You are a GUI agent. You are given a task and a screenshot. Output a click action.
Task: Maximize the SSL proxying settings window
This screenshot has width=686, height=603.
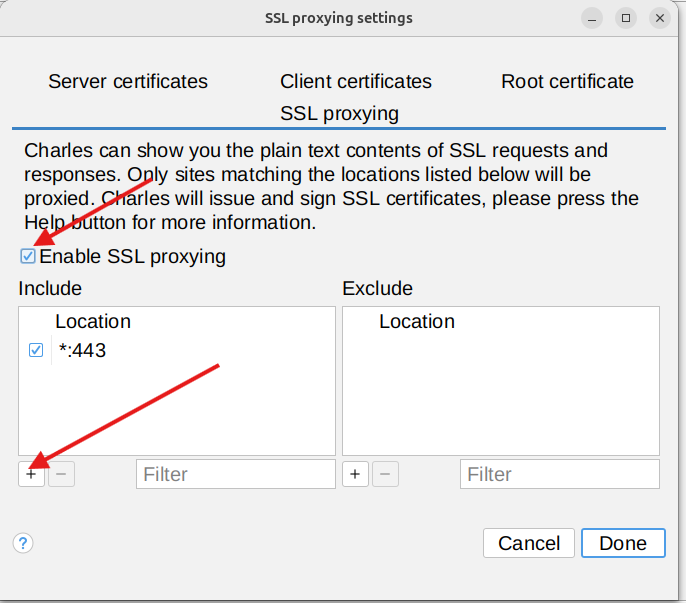(626, 18)
